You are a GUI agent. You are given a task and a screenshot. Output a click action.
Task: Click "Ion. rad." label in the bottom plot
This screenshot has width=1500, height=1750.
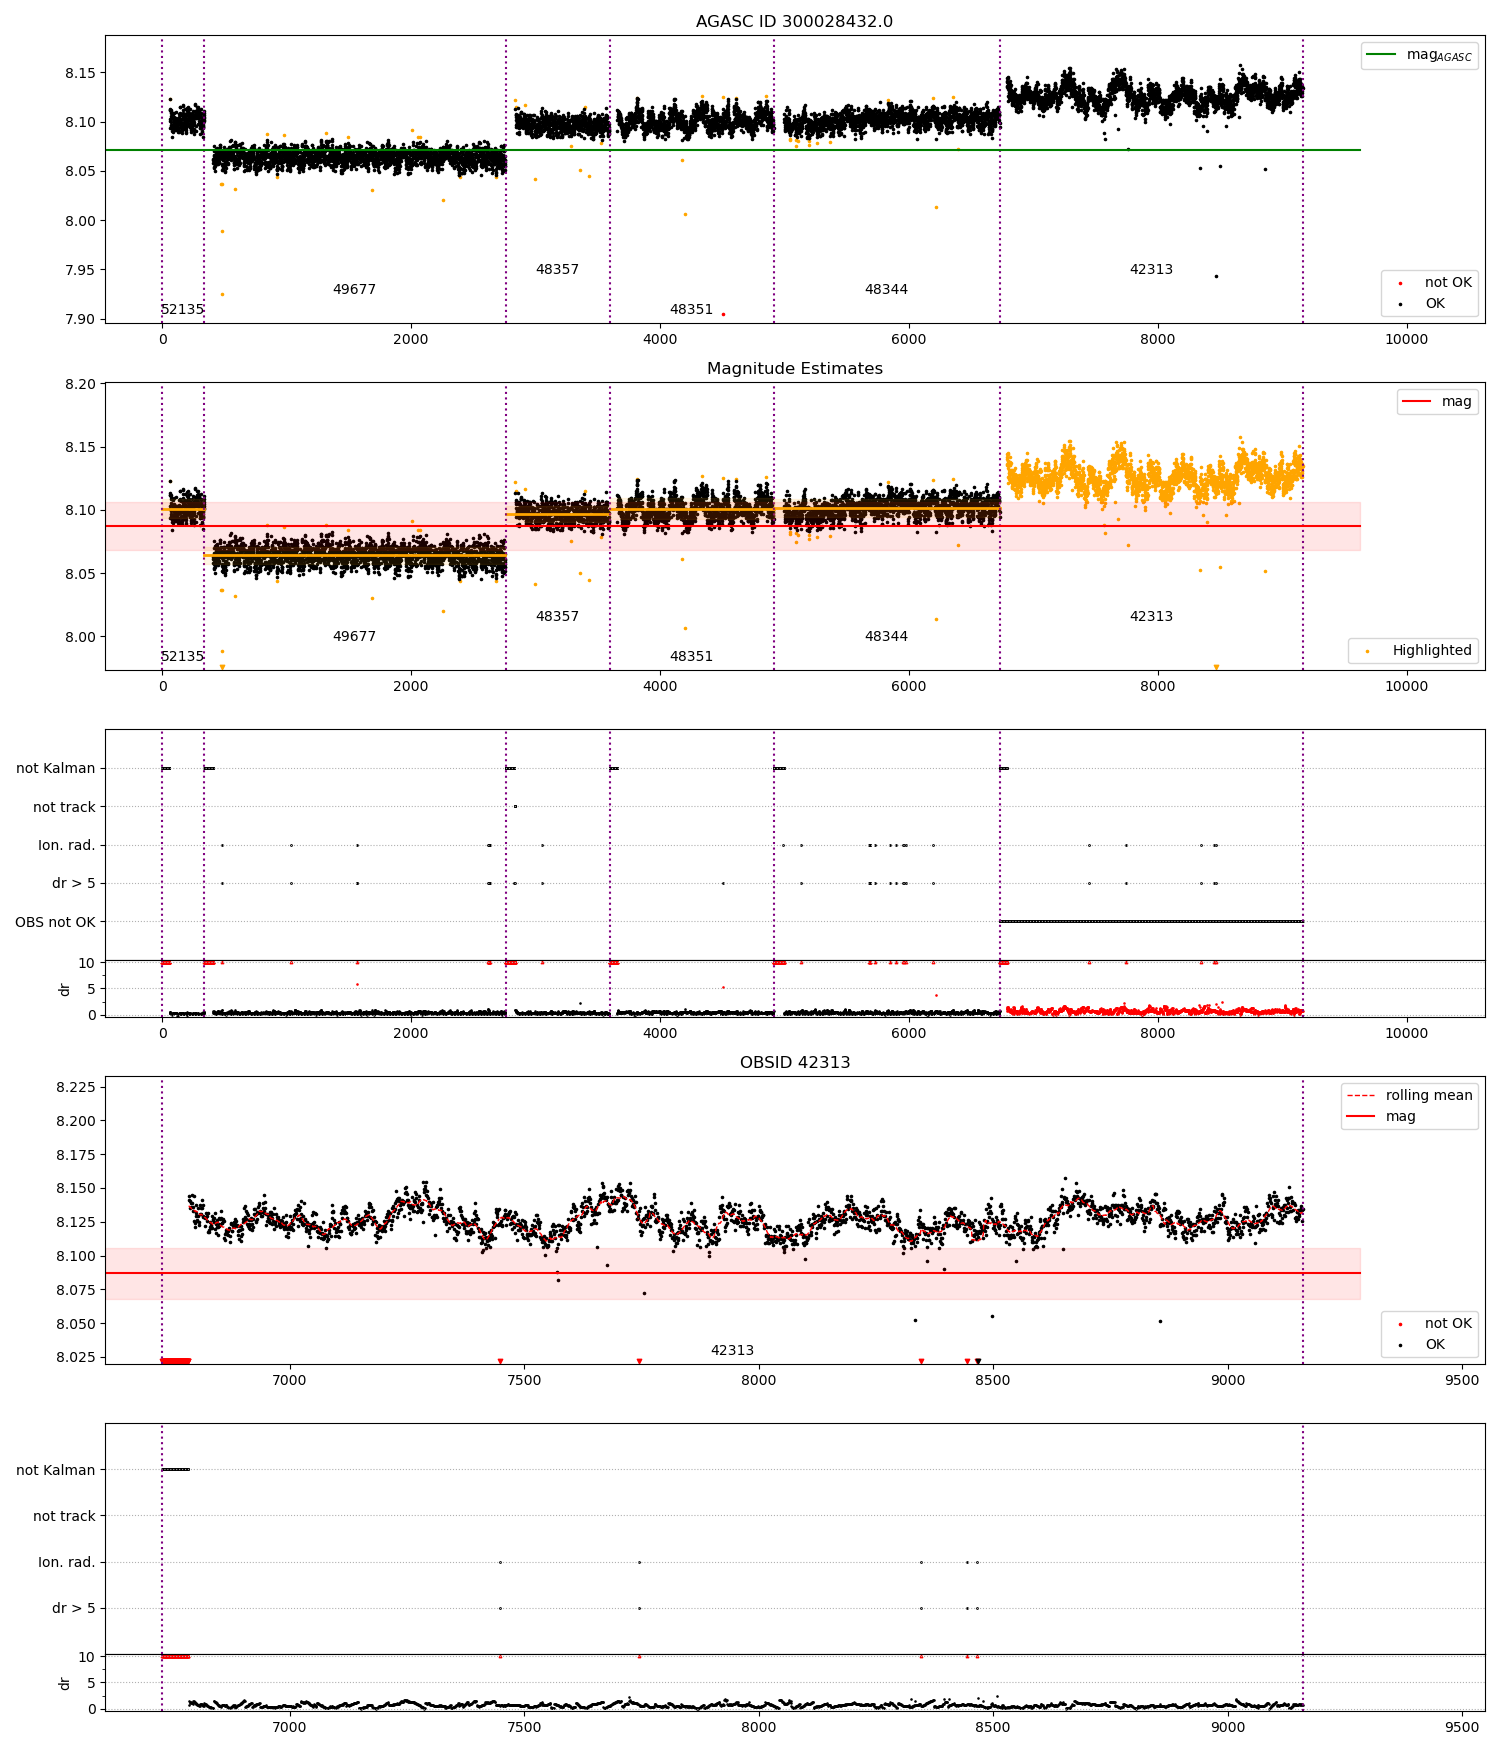coord(67,1562)
